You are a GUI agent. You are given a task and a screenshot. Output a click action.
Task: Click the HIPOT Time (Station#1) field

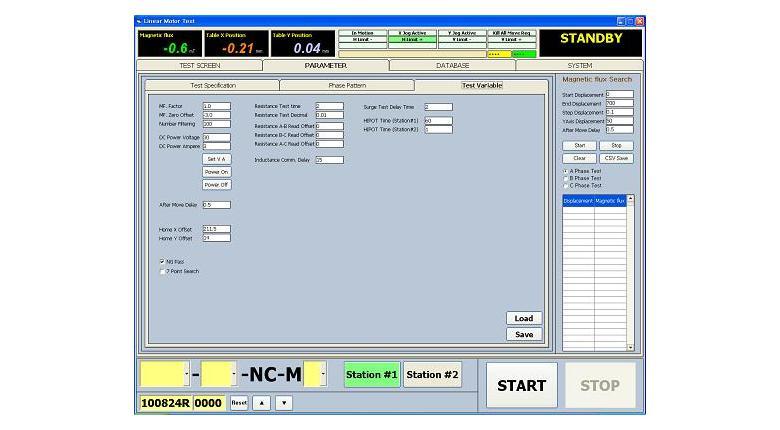[438, 120]
